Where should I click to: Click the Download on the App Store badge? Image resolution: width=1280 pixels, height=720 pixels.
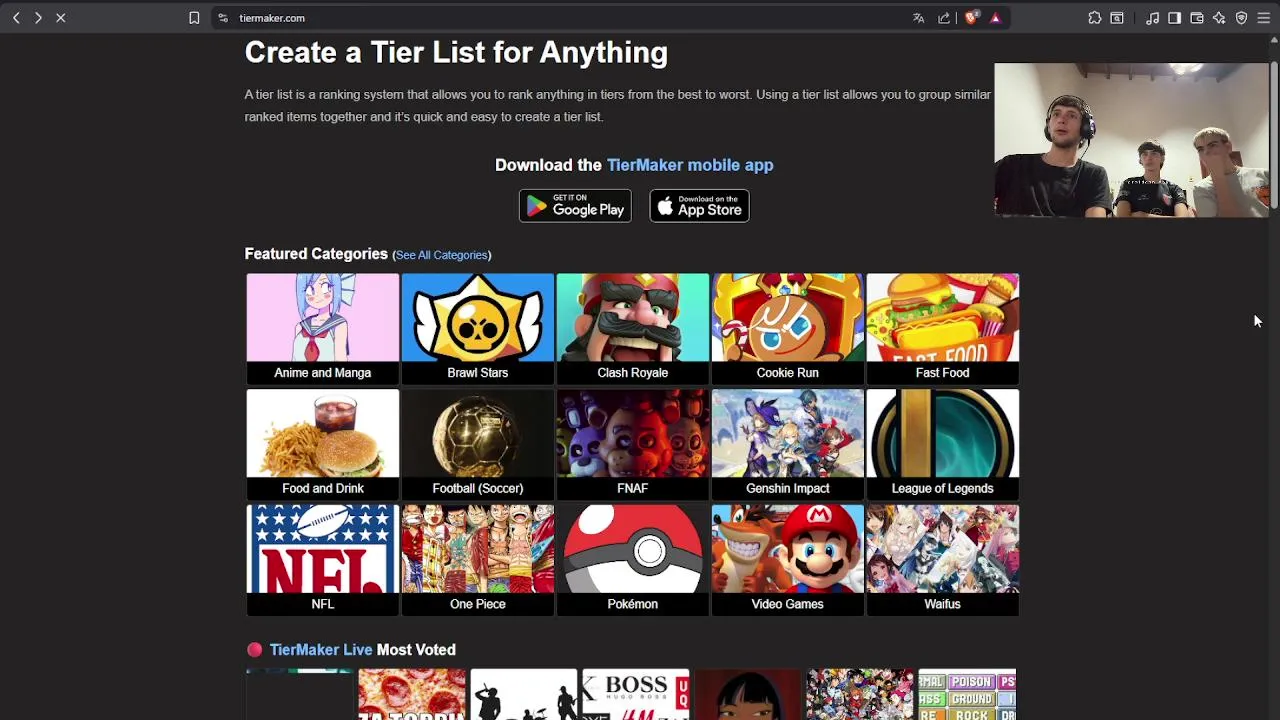pyautogui.click(x=699, y=206)
